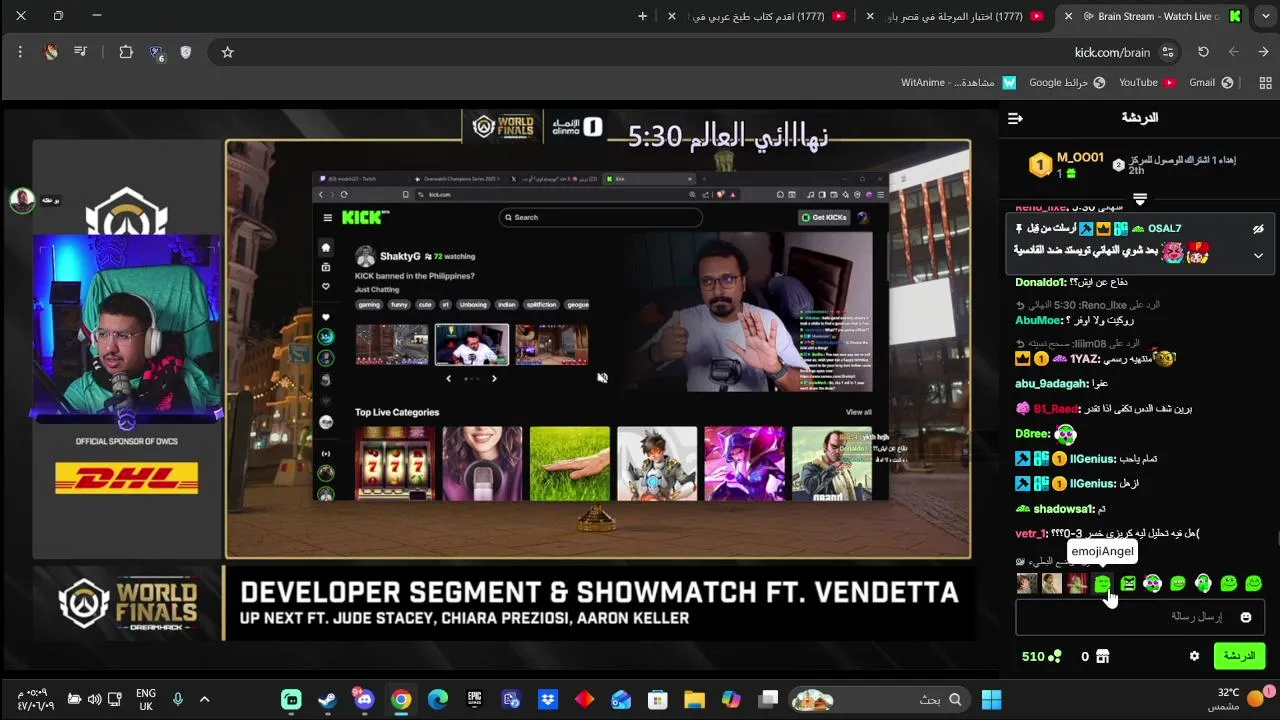This screenshot has height=720, width=1280.
Task: Open Steam from the taskbar
Action: (327, 699)
